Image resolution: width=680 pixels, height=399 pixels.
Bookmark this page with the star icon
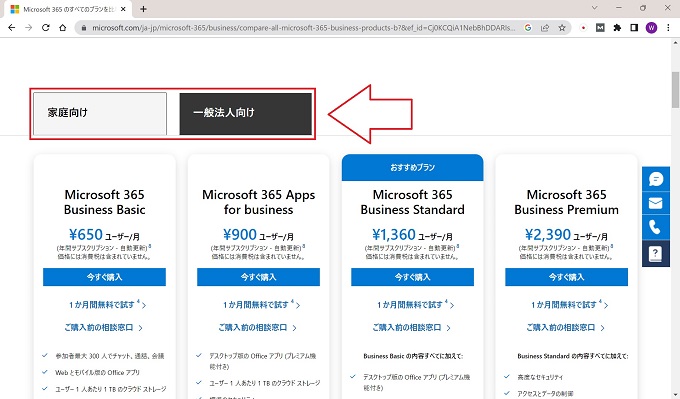[562, 27]
